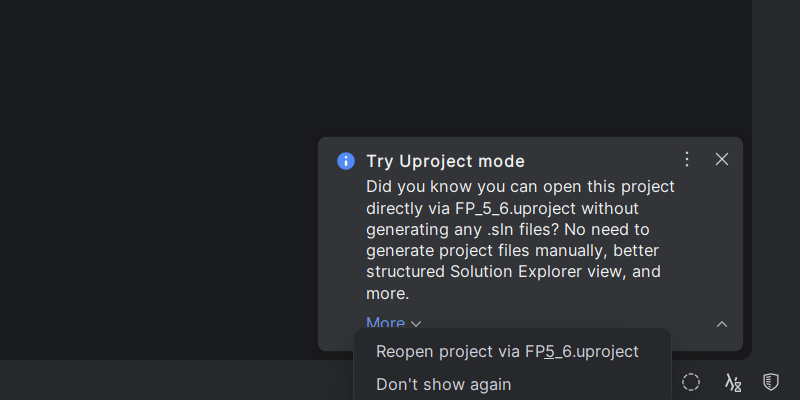This screenshot has height=400, width=800.
Task: Collapse the notification with the up chevron
Action: tap(722, 324)
